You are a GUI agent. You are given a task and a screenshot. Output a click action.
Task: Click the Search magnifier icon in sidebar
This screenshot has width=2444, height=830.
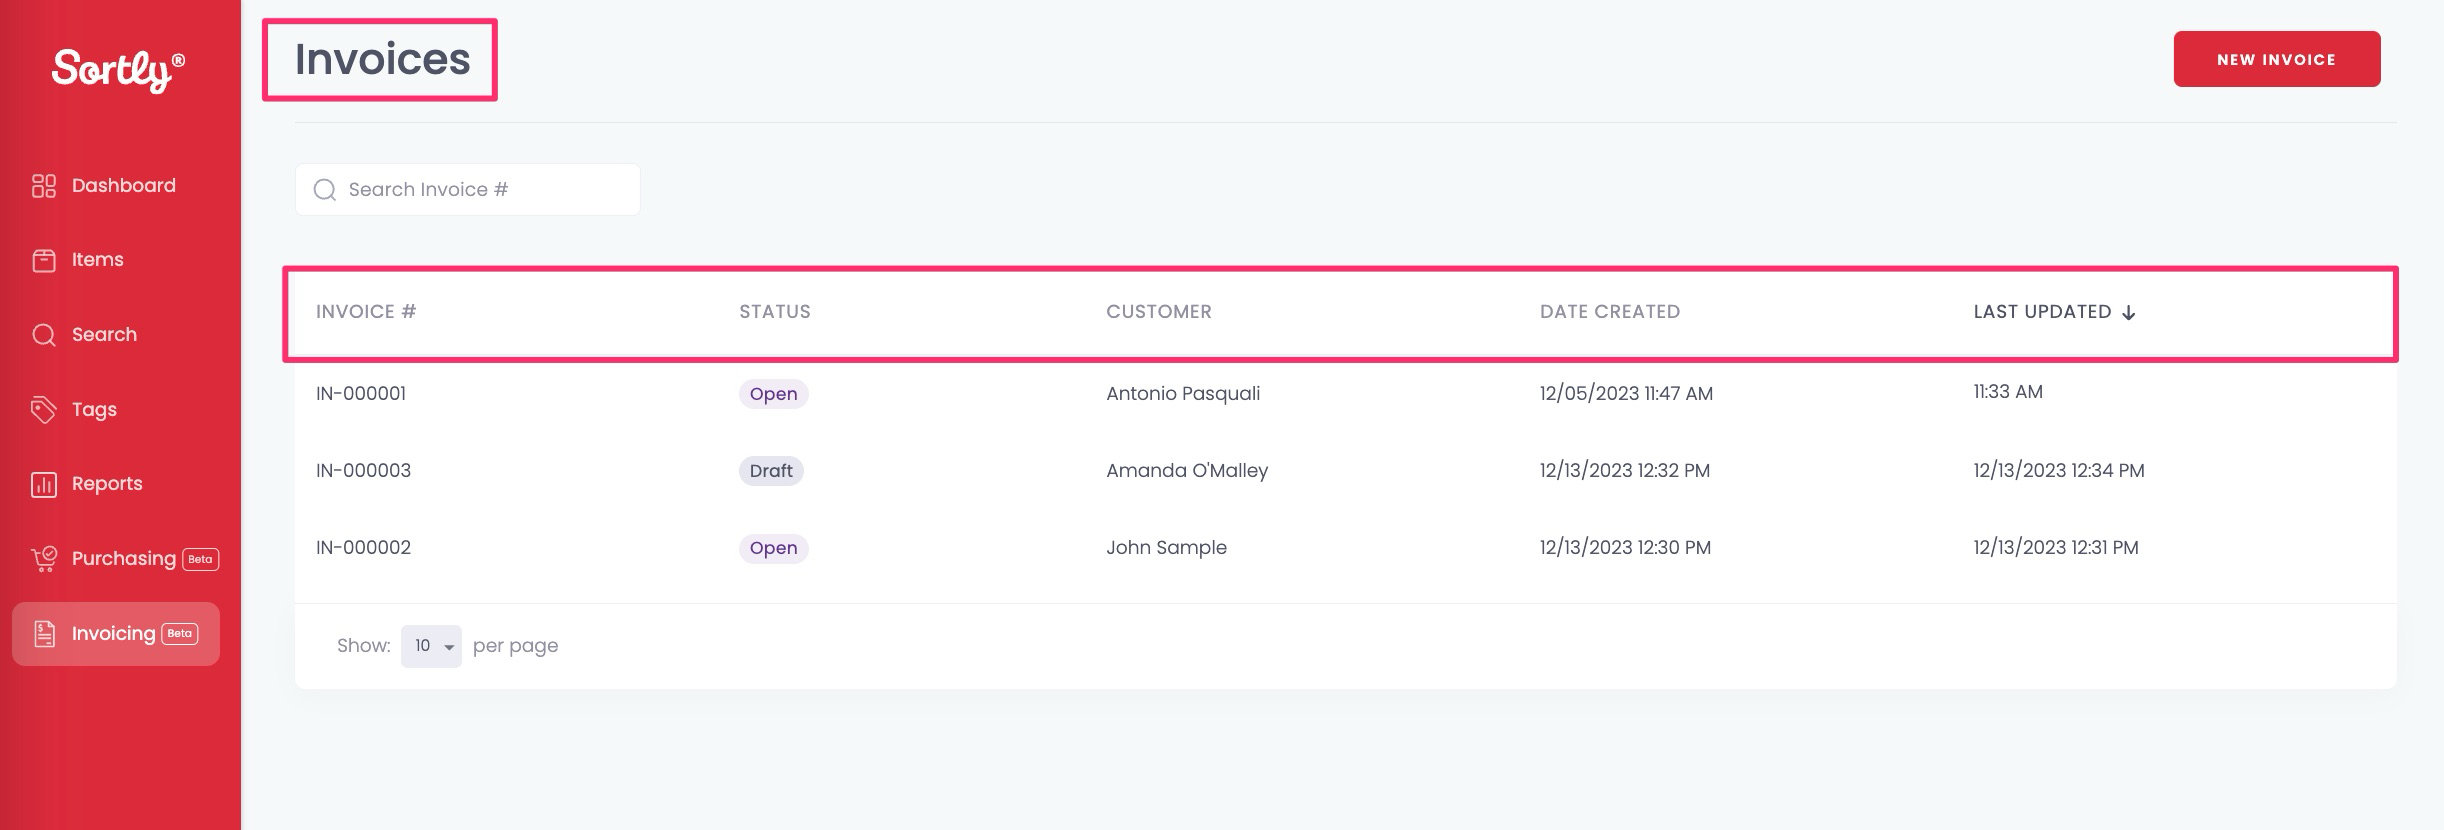click(44, 334)
